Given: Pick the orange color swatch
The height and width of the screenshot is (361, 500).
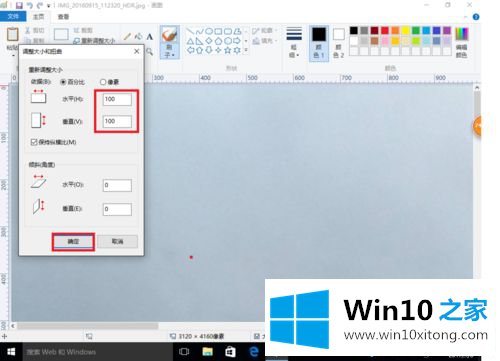Looking at the screenshot, I should [x=395, y=31].
